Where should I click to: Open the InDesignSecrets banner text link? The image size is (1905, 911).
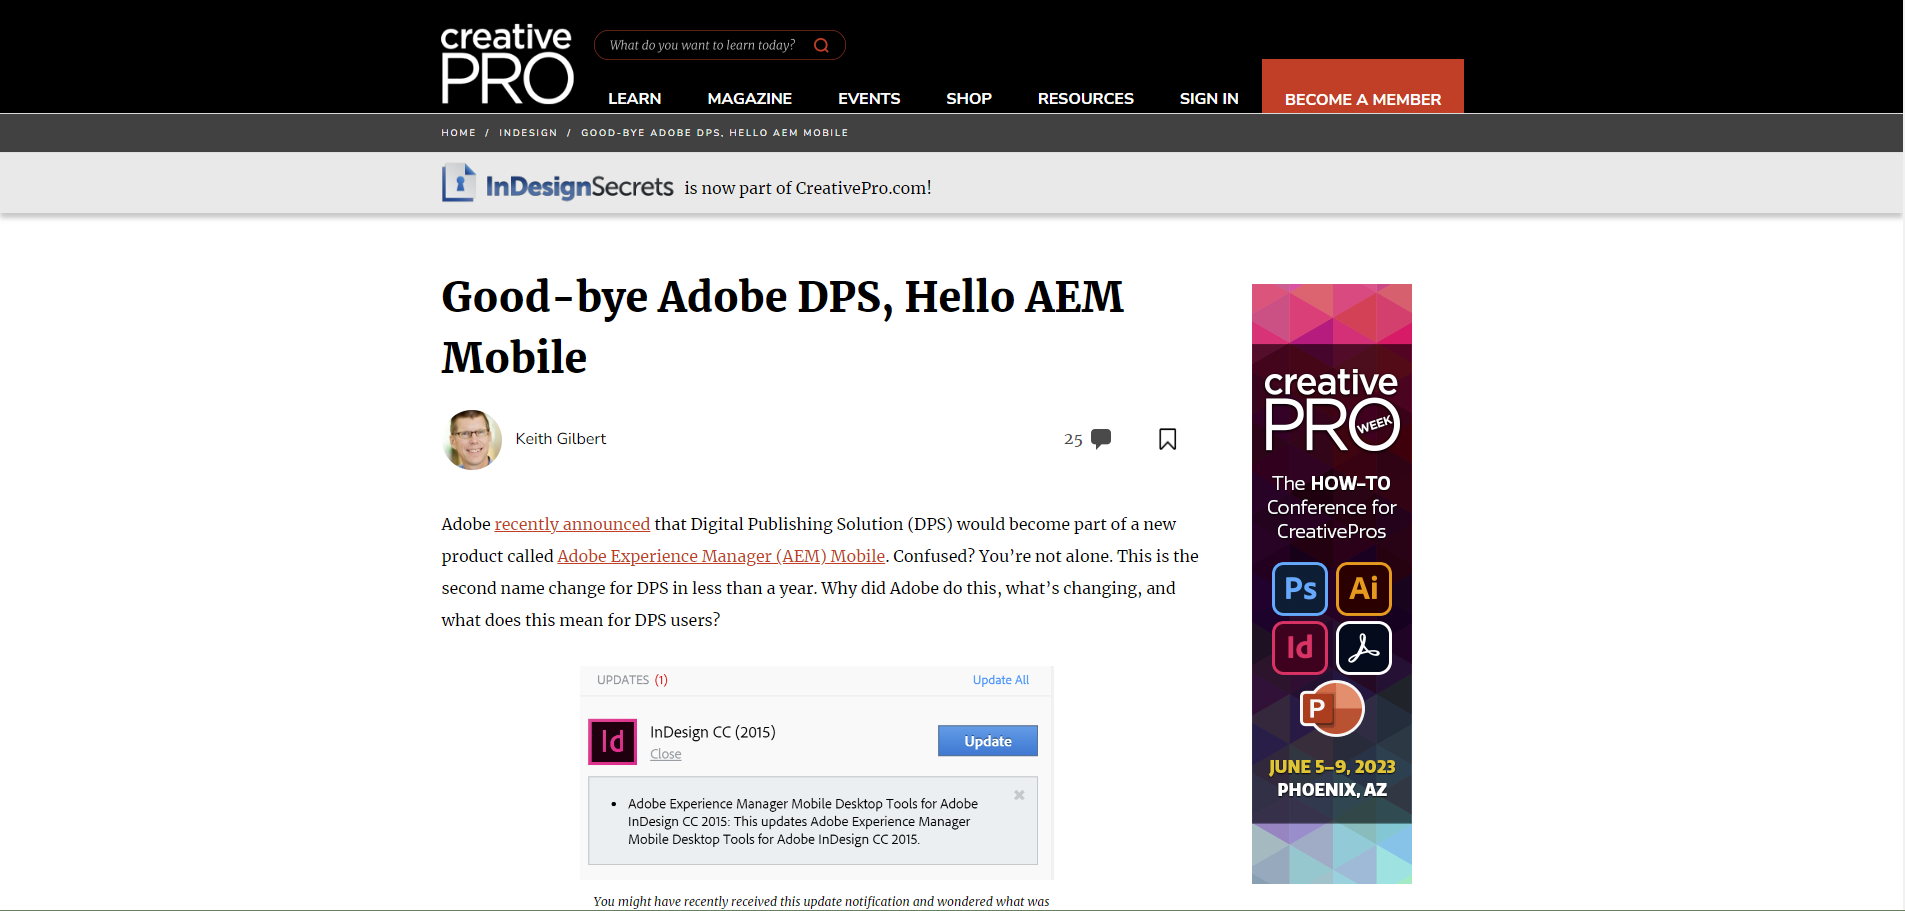pyautogui.click(x=808, y=188)
